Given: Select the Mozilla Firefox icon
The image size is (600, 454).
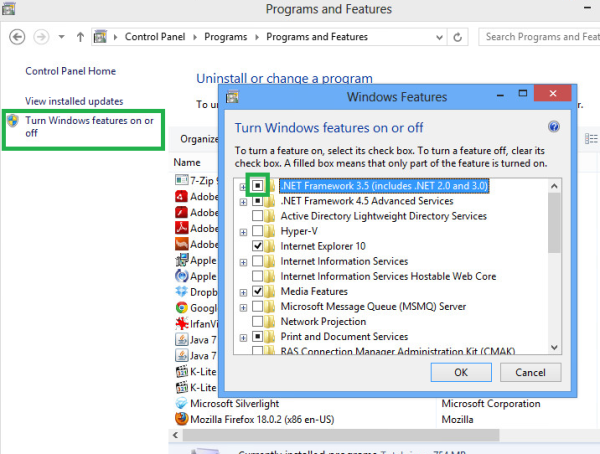Looking at the screenshot, I should [181, 419].
